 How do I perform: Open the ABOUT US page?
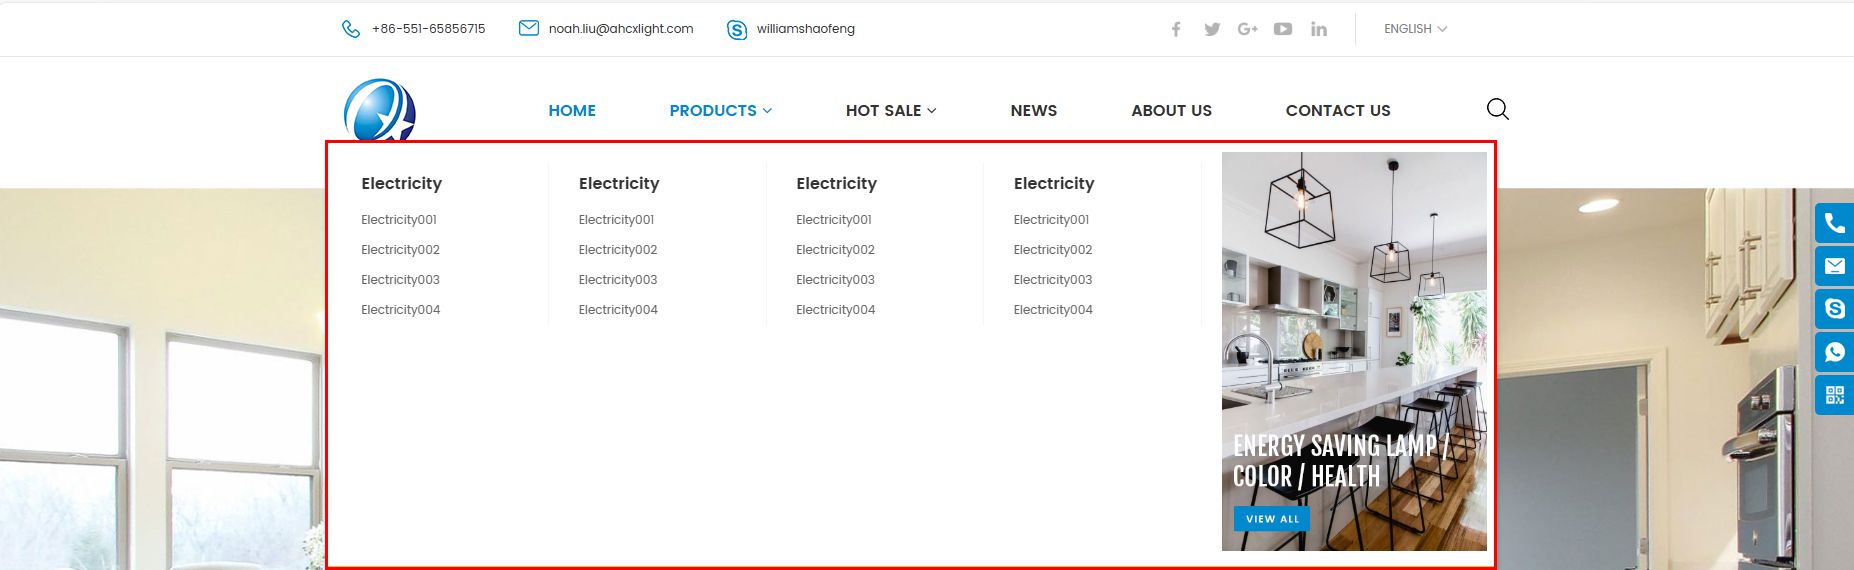point(1171,110)
